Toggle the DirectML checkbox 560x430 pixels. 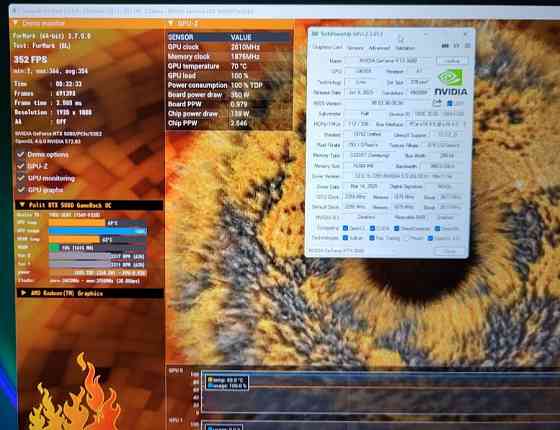[438, 228]
